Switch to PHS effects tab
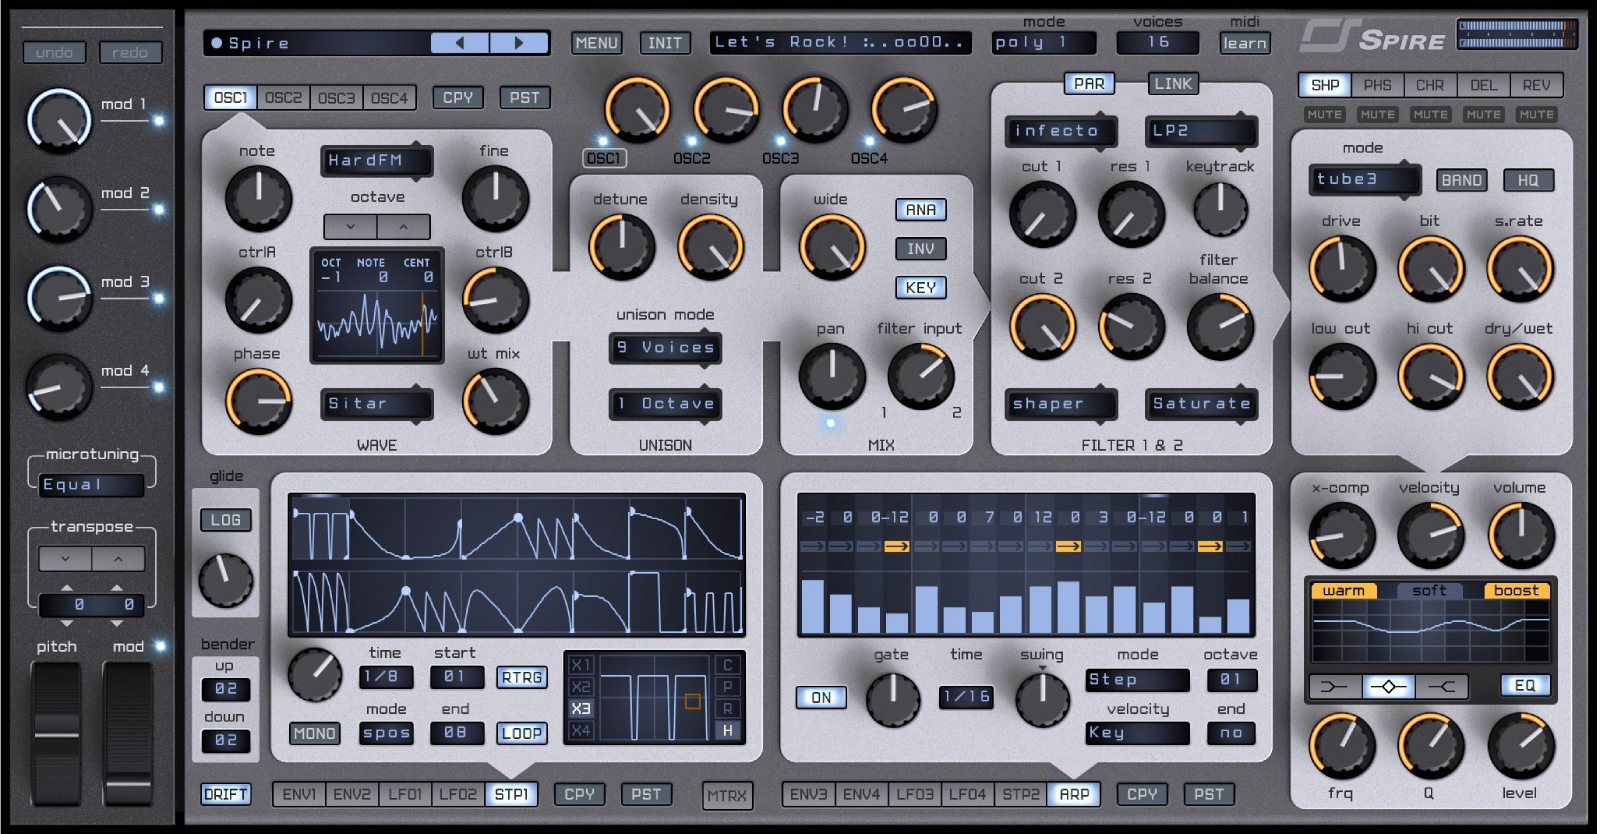This screenshot has width=1600, height=834. pos(1377,85)
